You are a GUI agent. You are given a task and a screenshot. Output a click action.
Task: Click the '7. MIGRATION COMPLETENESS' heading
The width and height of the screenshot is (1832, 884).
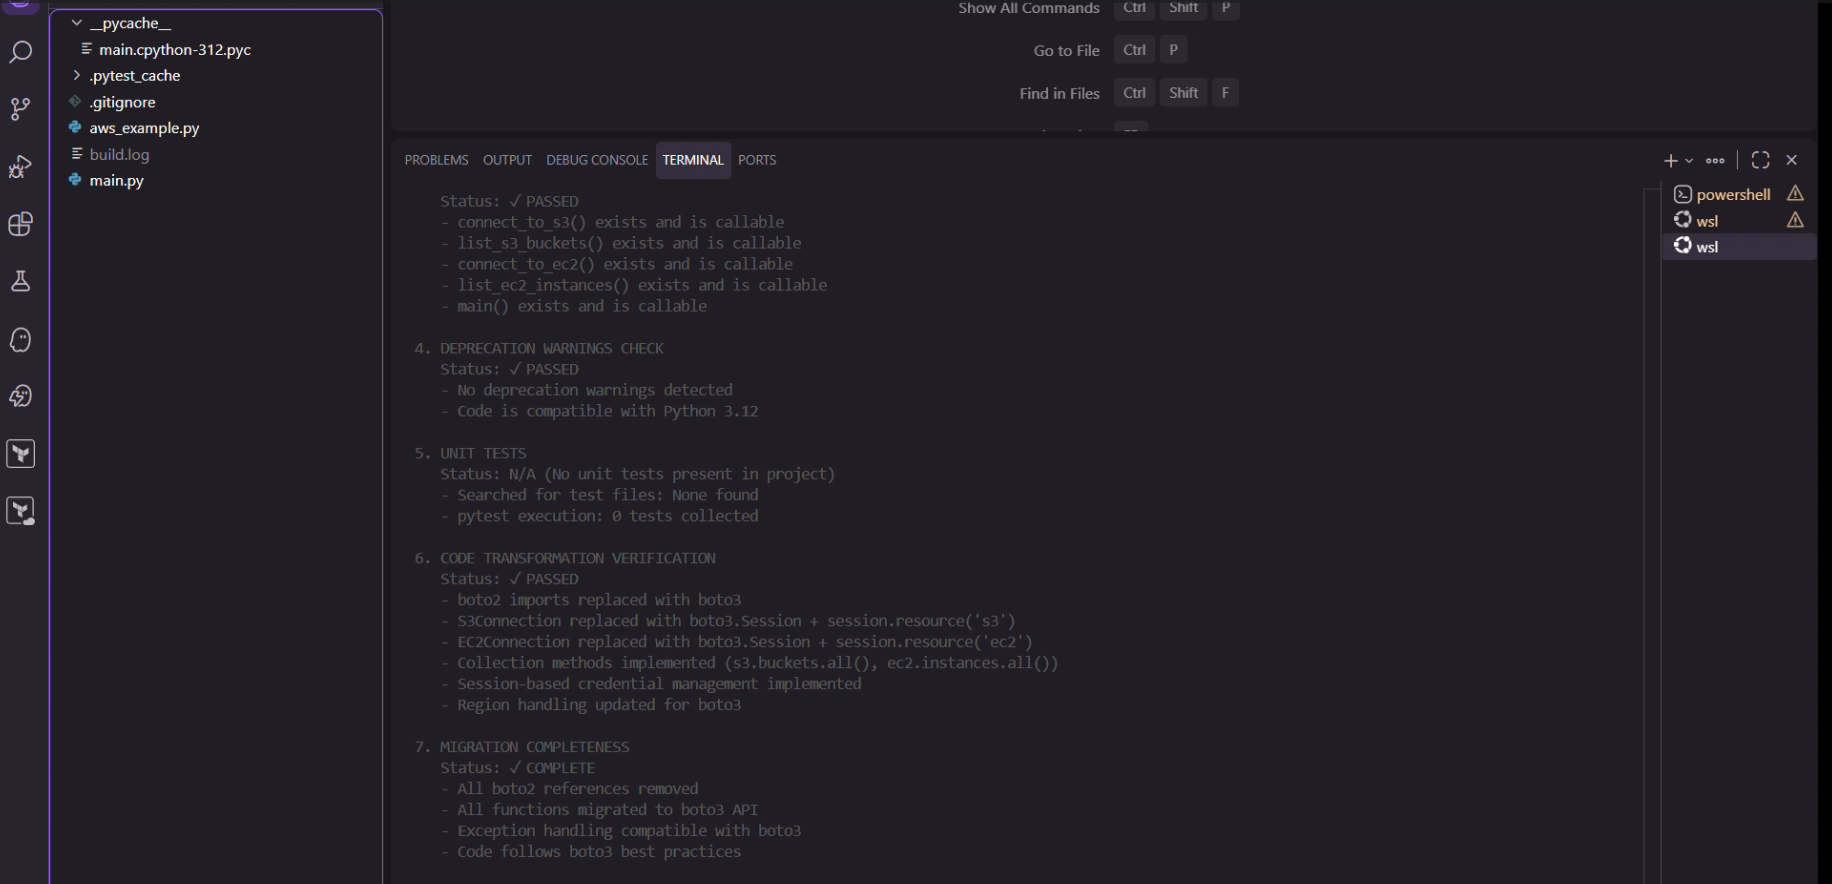tap(522, 747)
